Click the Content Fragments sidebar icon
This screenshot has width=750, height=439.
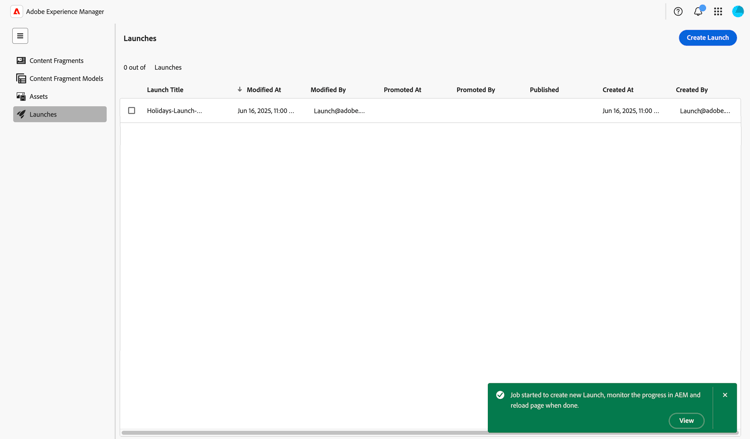21,60
